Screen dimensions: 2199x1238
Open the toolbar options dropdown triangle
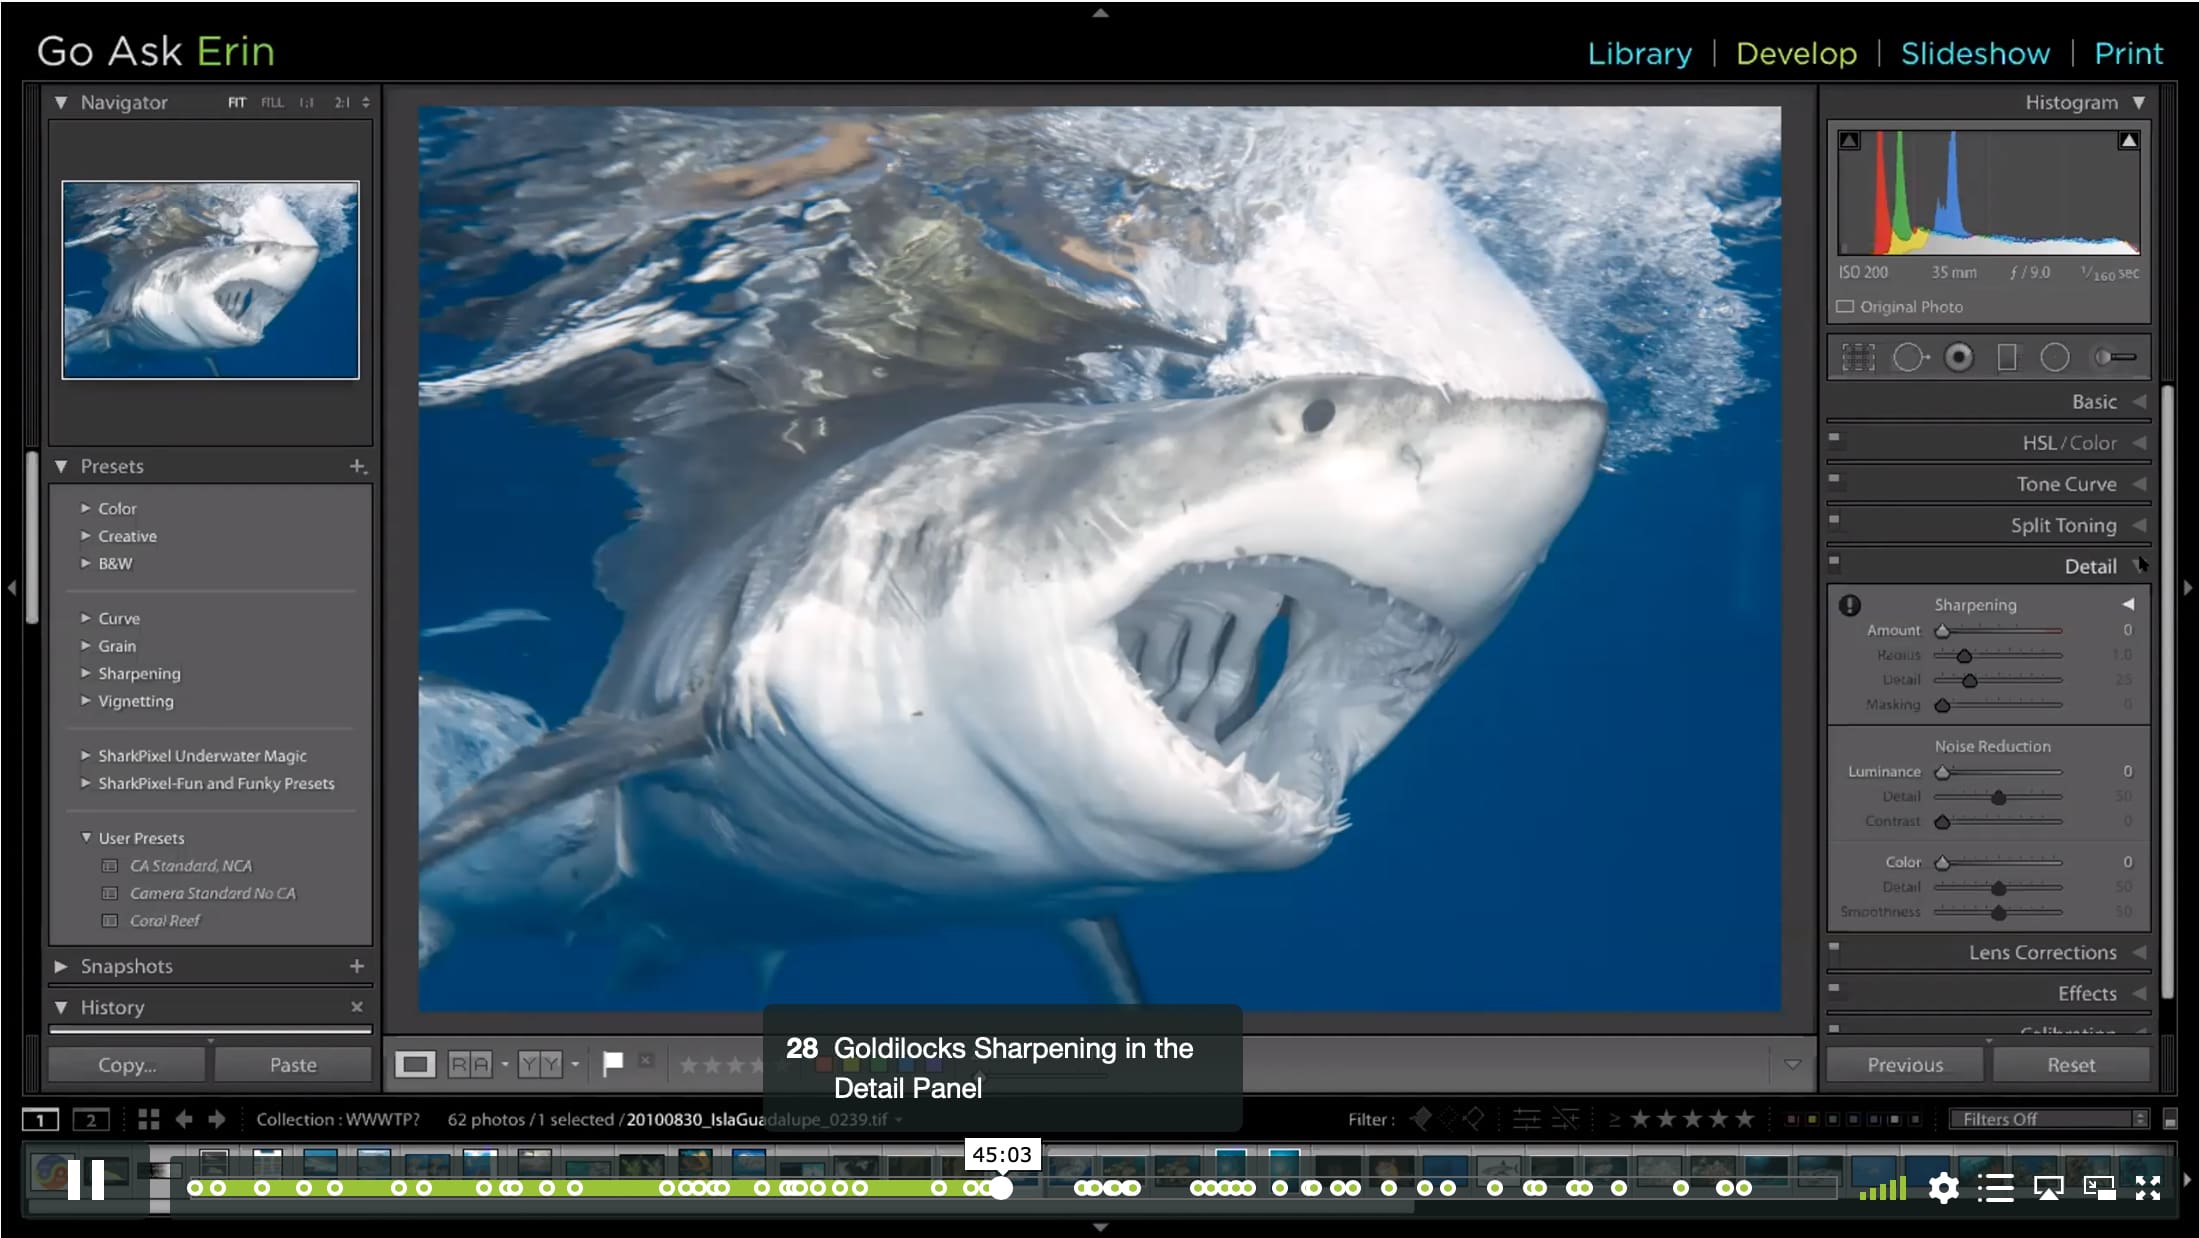click(1792, 1064)
